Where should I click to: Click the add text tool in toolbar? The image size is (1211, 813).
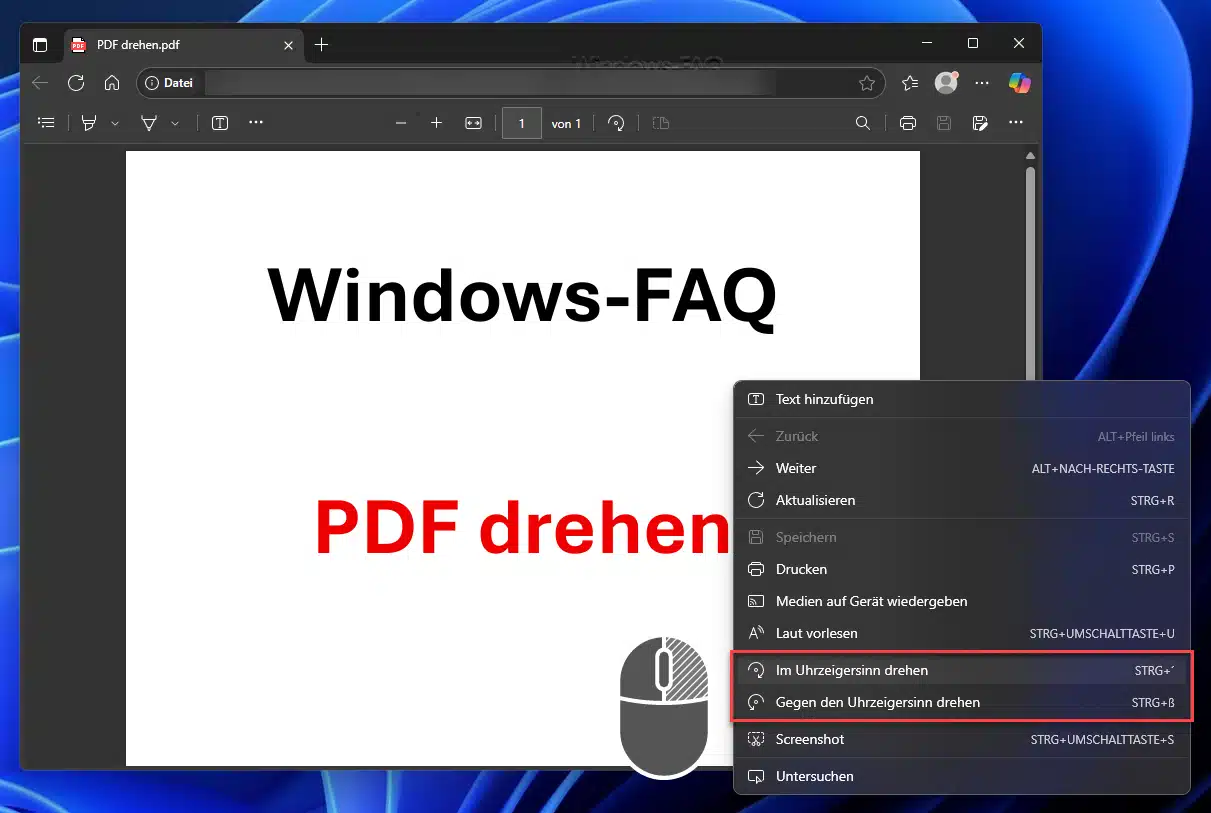(220, 123)
